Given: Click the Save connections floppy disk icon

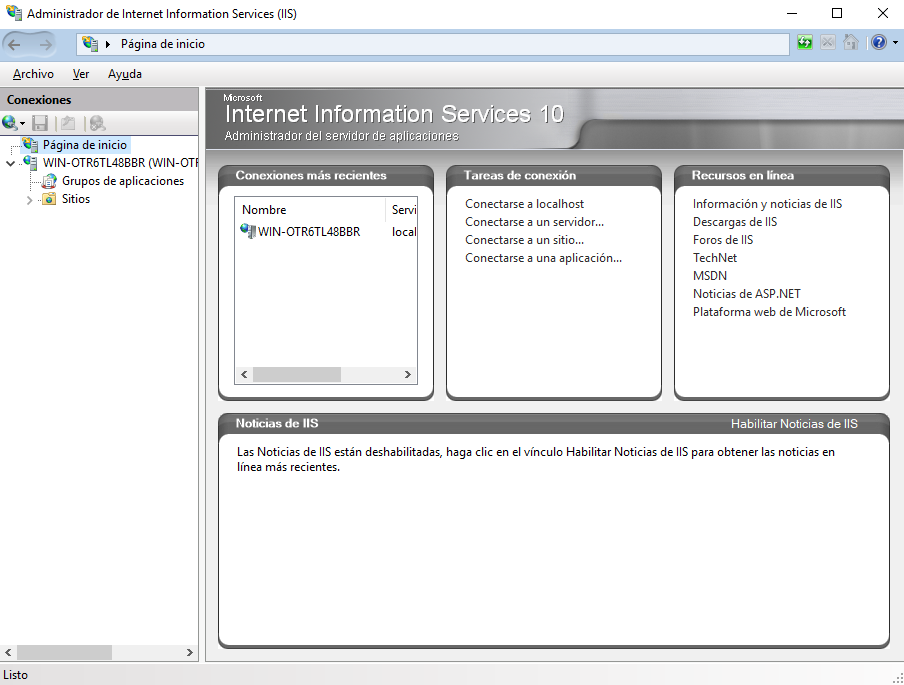Looking at the screenshot, I should click(40, 123).
